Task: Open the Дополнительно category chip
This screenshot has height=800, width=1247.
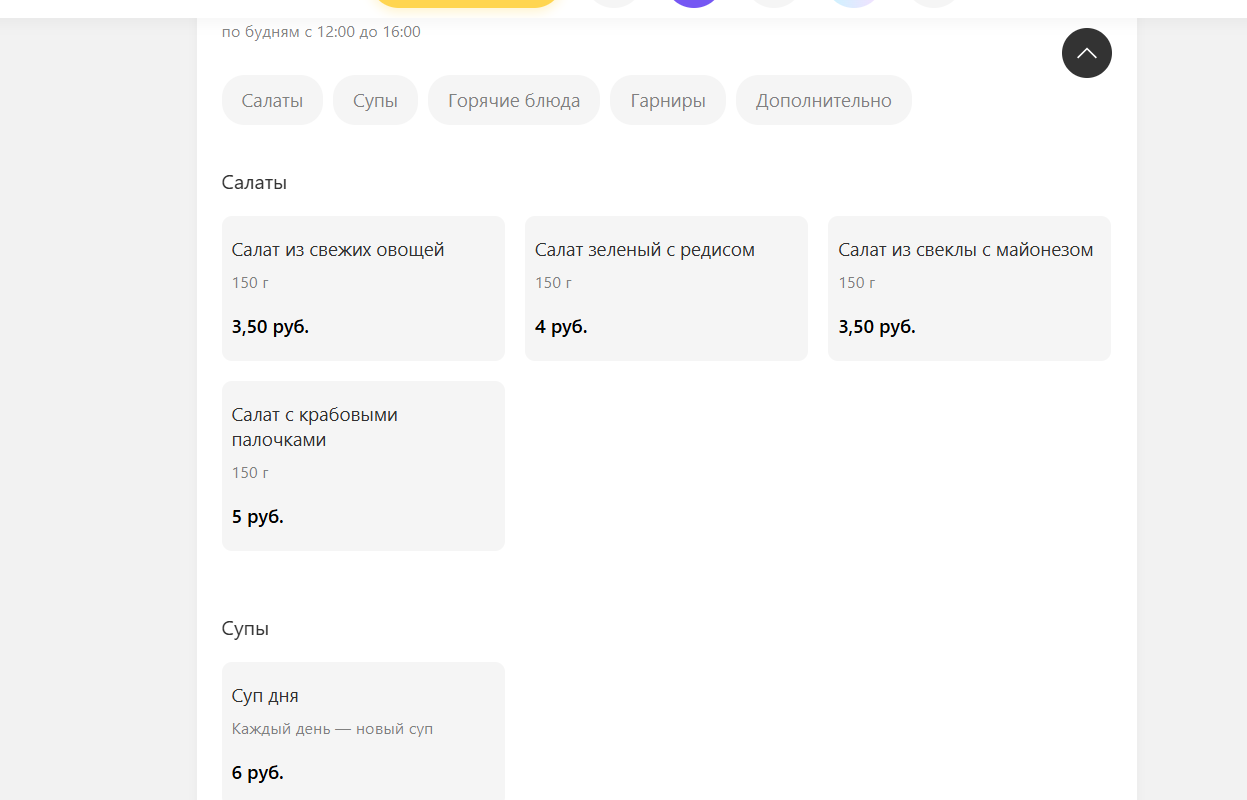Action: 824,100
